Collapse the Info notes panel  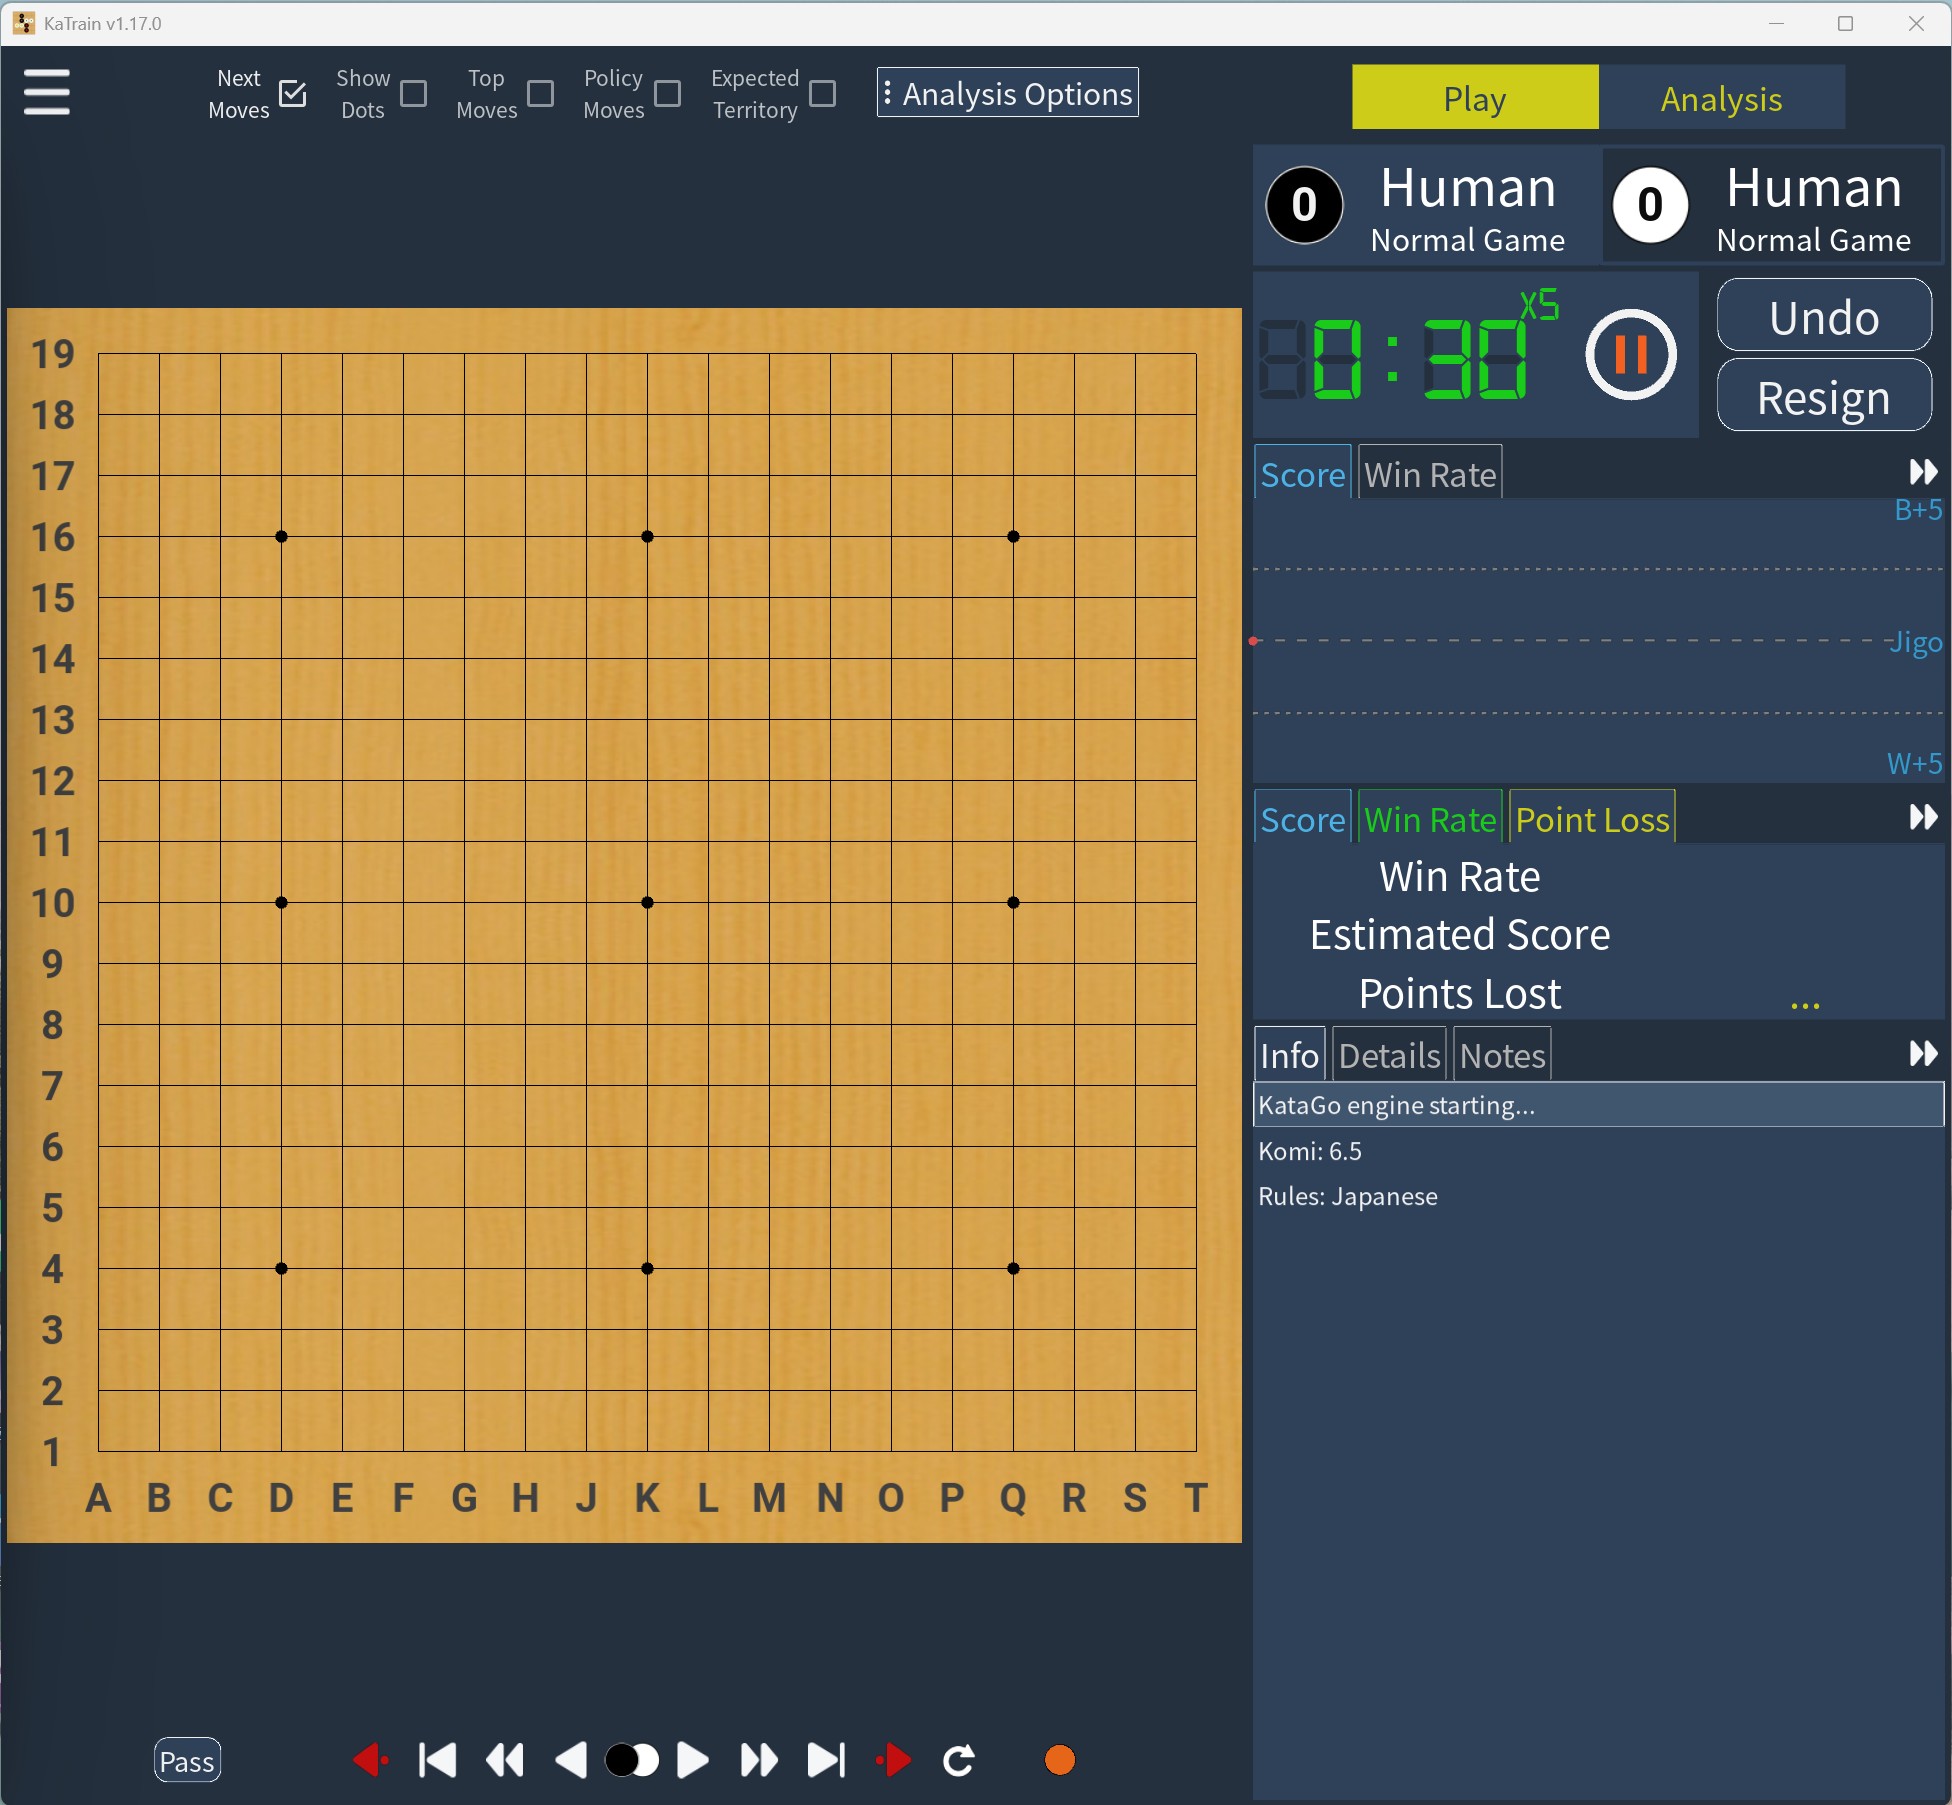pyautogui.click(x=1922, y=1053)
